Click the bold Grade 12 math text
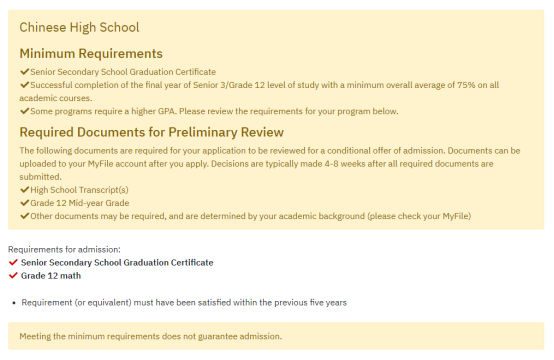 click(51, 276)
